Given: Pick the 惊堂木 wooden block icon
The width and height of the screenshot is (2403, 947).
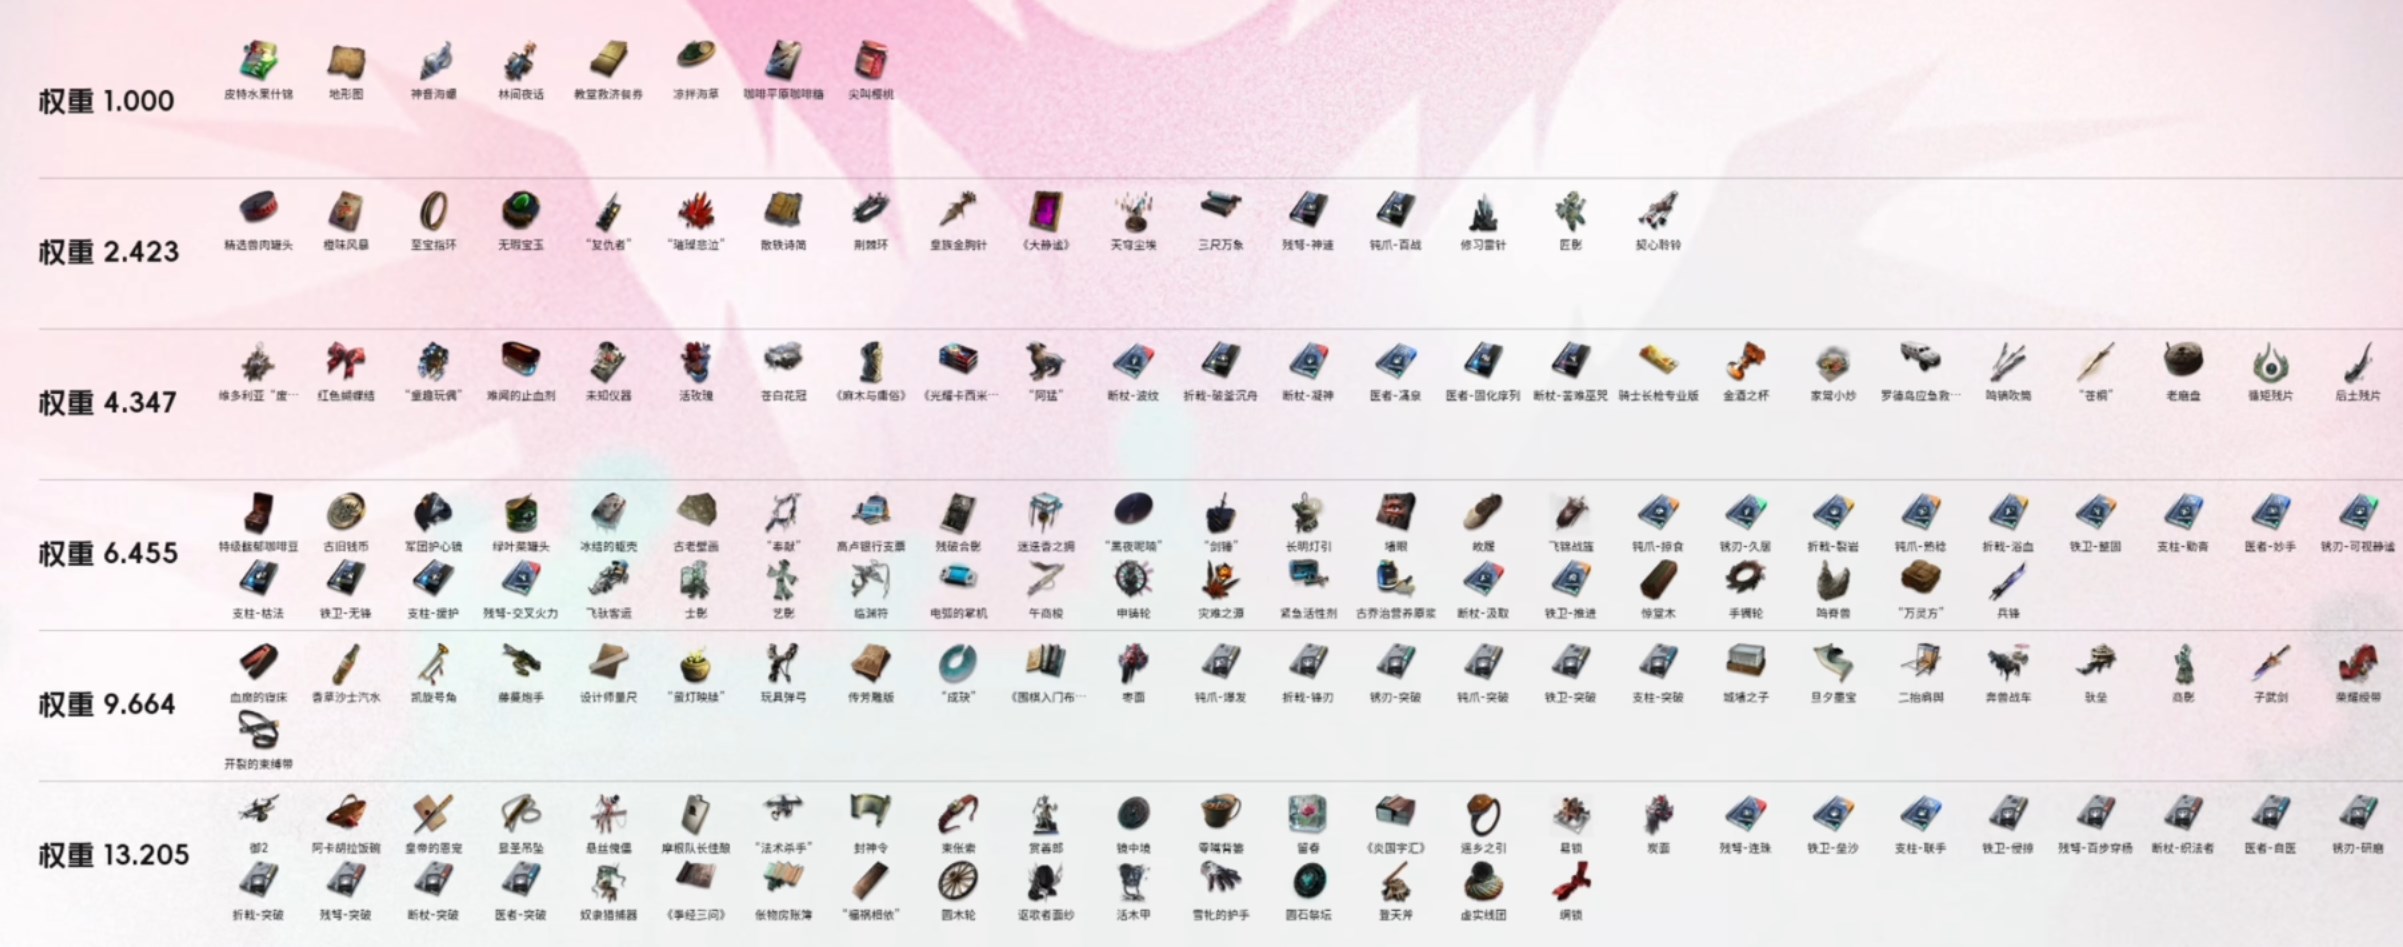Looking at the screenshot, I should point(1657,579).
